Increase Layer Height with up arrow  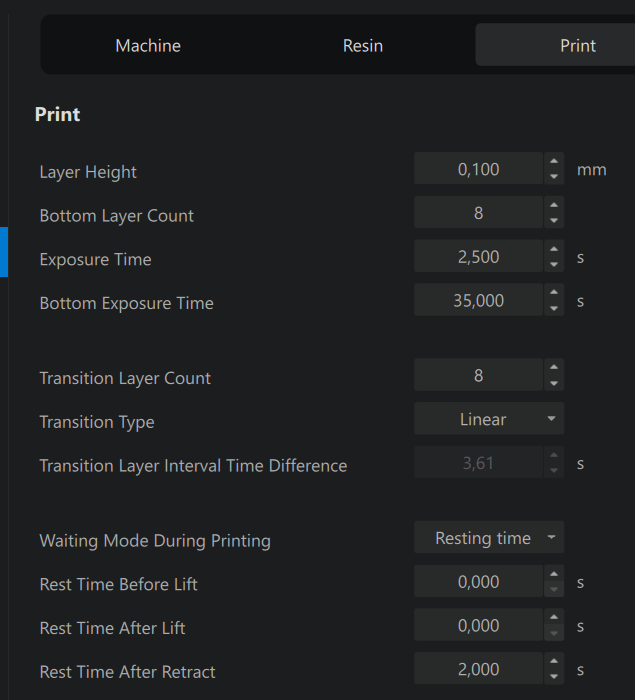pyautogui.click(x=554, y=161)
